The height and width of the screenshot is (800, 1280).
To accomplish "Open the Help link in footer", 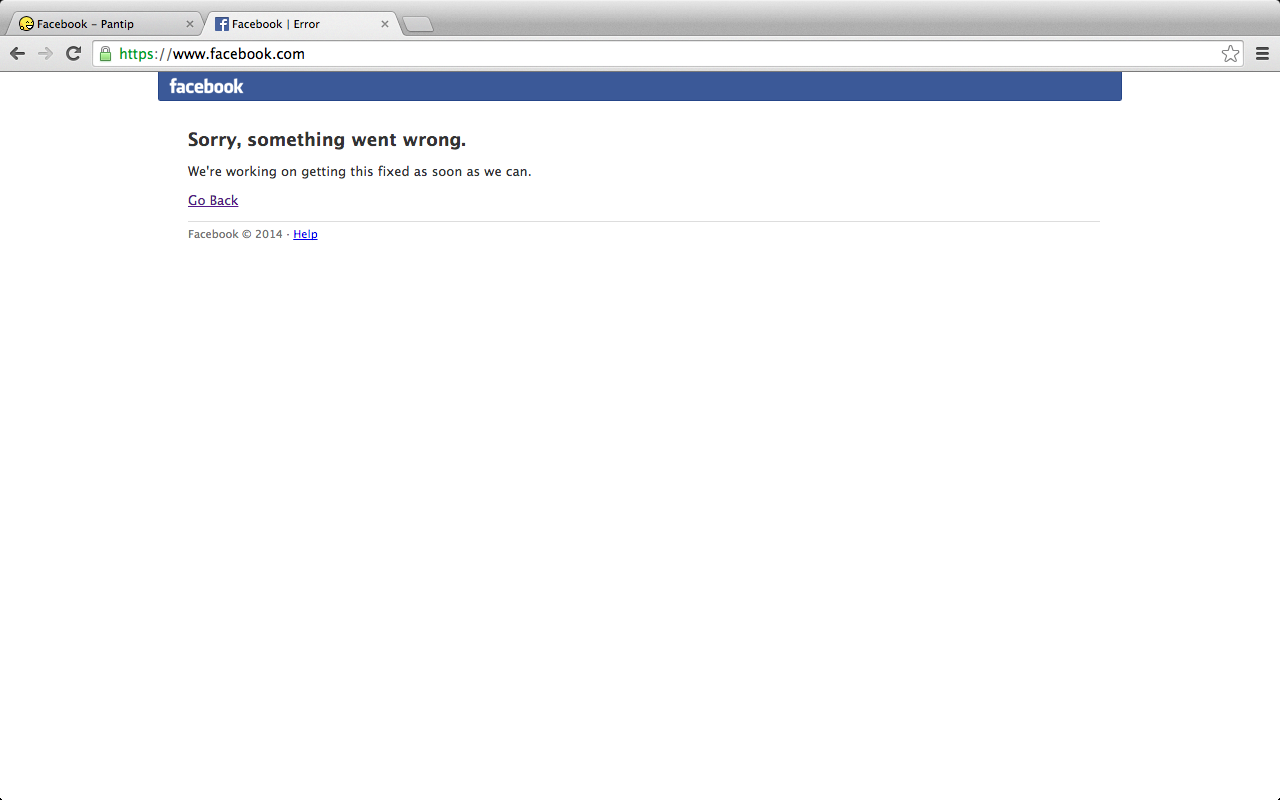I will coord(305,234).
